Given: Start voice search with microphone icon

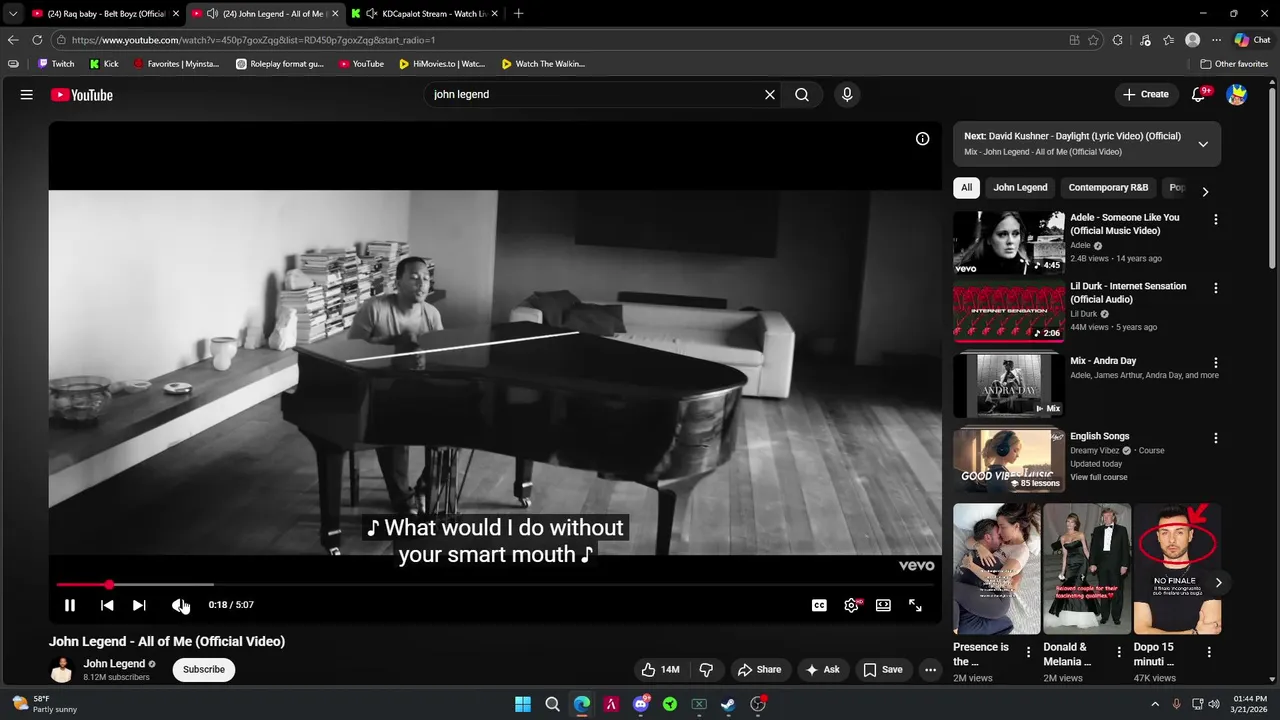Looking at the screenshot, I should click(847, 95).
